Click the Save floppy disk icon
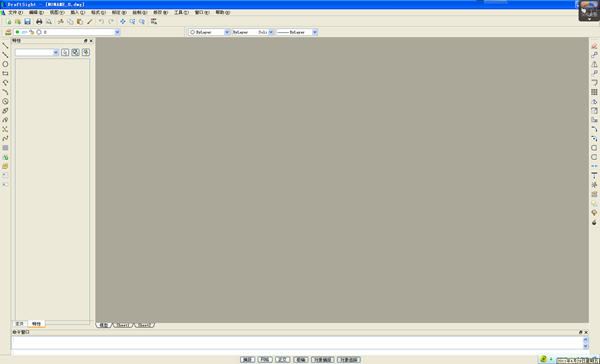This screenshot has height=364, width=600. coord(27,22)
